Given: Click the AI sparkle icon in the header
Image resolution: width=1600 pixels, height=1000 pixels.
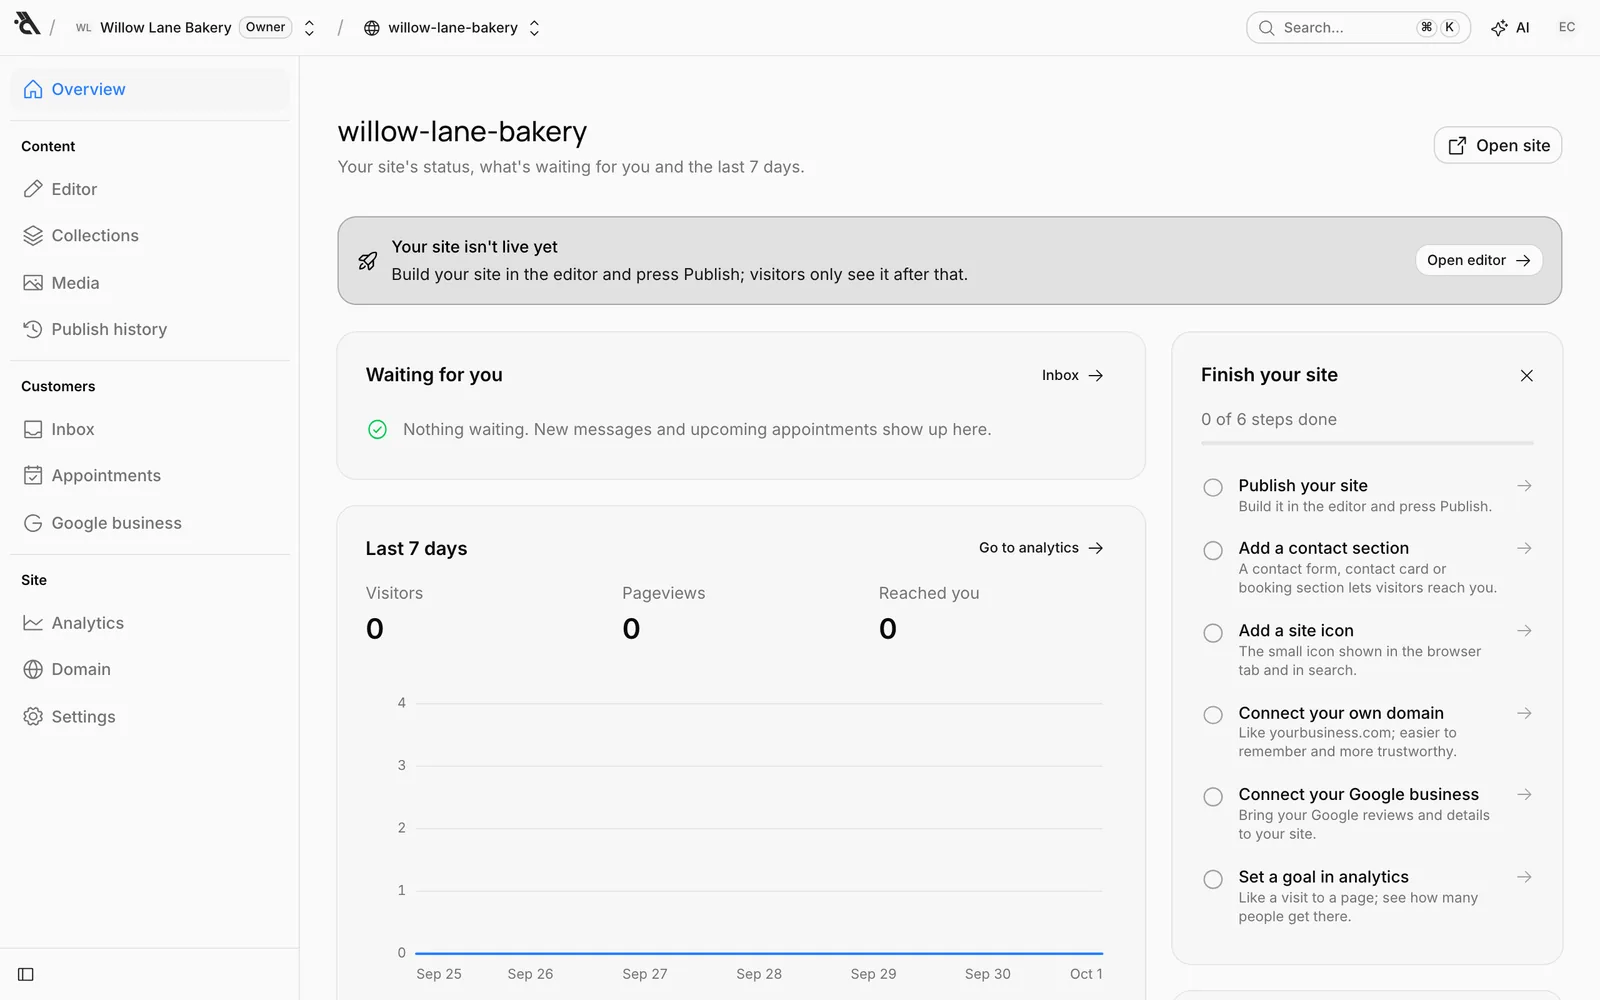Looking at the screenshot, I should (x=1499, y=28).
